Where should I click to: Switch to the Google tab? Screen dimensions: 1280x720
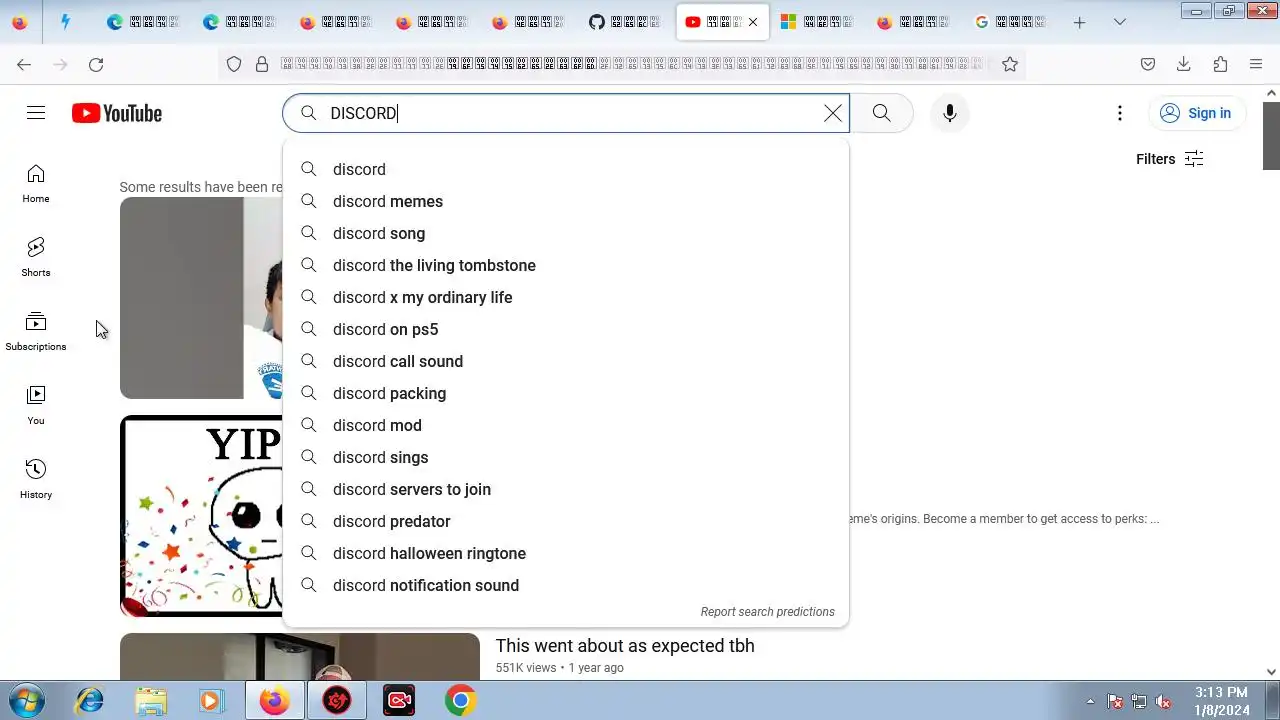tap(1011, 22)
